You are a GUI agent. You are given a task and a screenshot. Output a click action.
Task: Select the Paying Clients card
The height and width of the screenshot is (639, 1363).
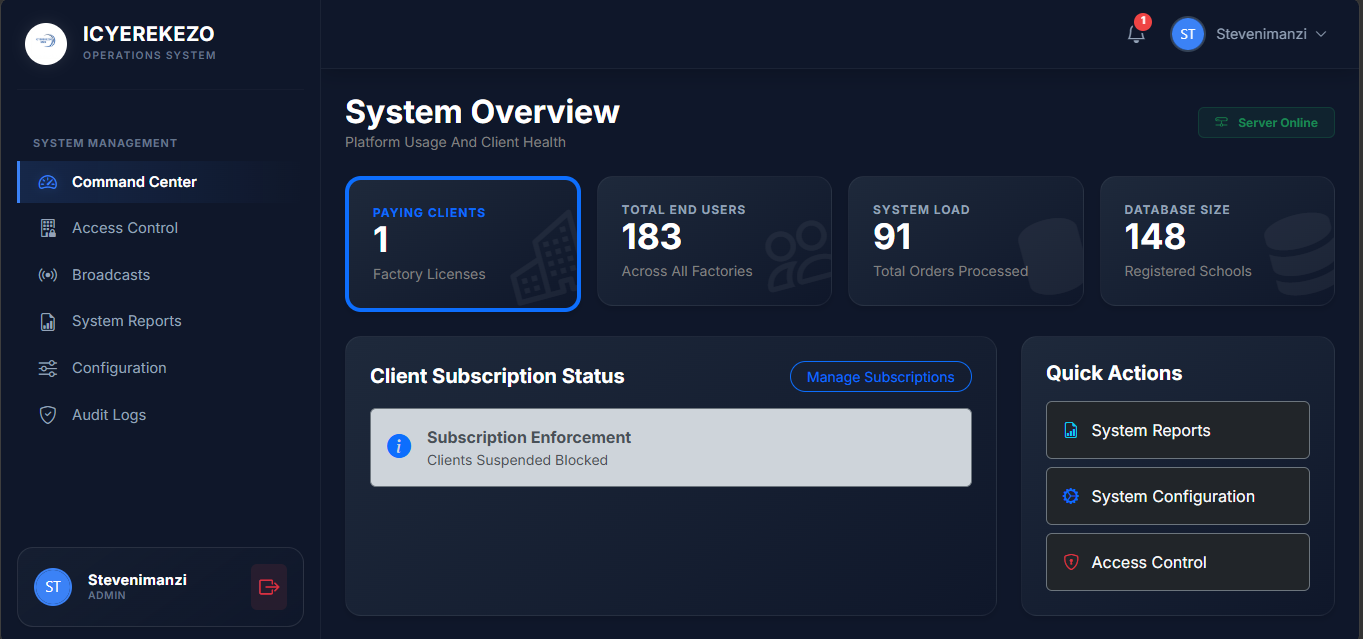click(x=463, y=244)
